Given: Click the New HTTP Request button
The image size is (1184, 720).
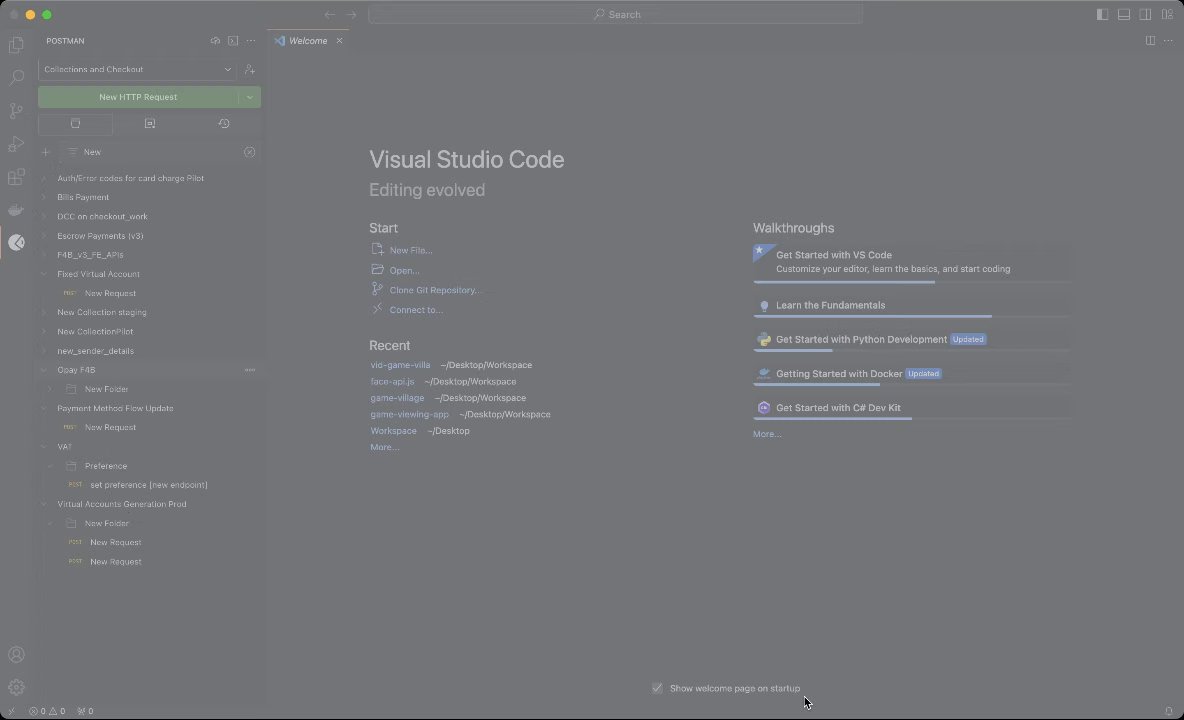Looking at the screenshot, I should click(x=138, y=97).
